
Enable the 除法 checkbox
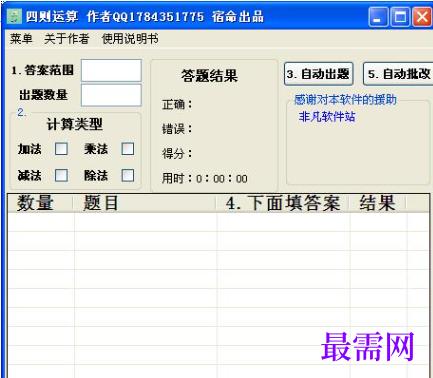128,175
